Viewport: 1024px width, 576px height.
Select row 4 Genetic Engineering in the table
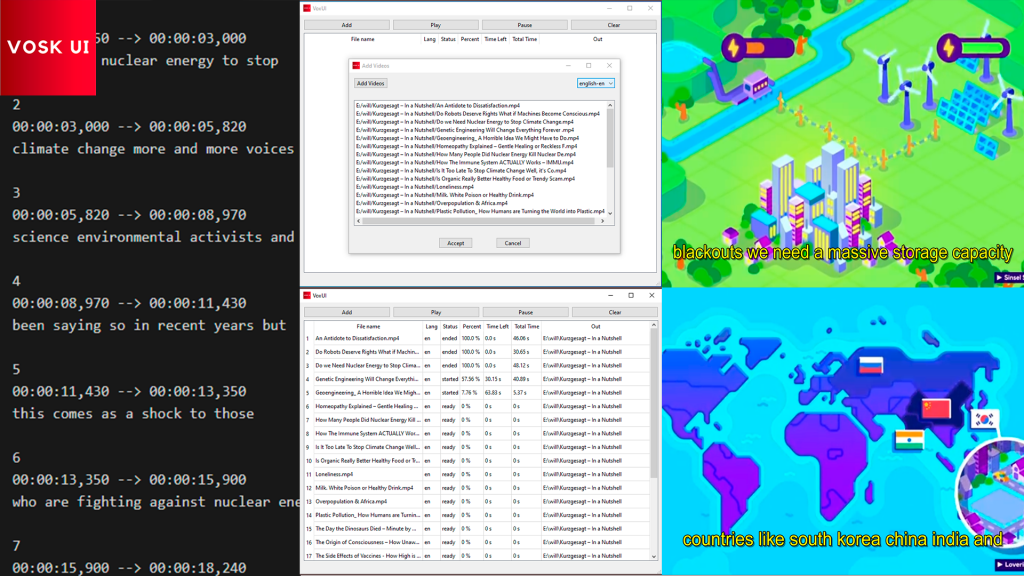coord(367,379)
